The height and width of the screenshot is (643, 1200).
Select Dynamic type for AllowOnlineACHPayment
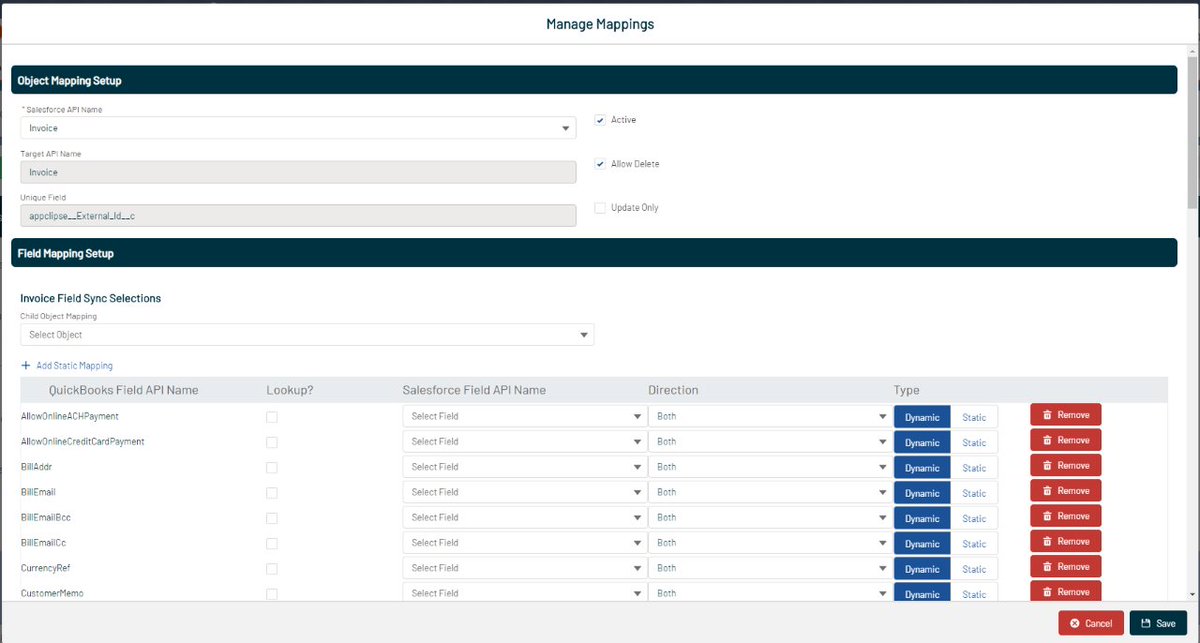(x=922, y=417)
